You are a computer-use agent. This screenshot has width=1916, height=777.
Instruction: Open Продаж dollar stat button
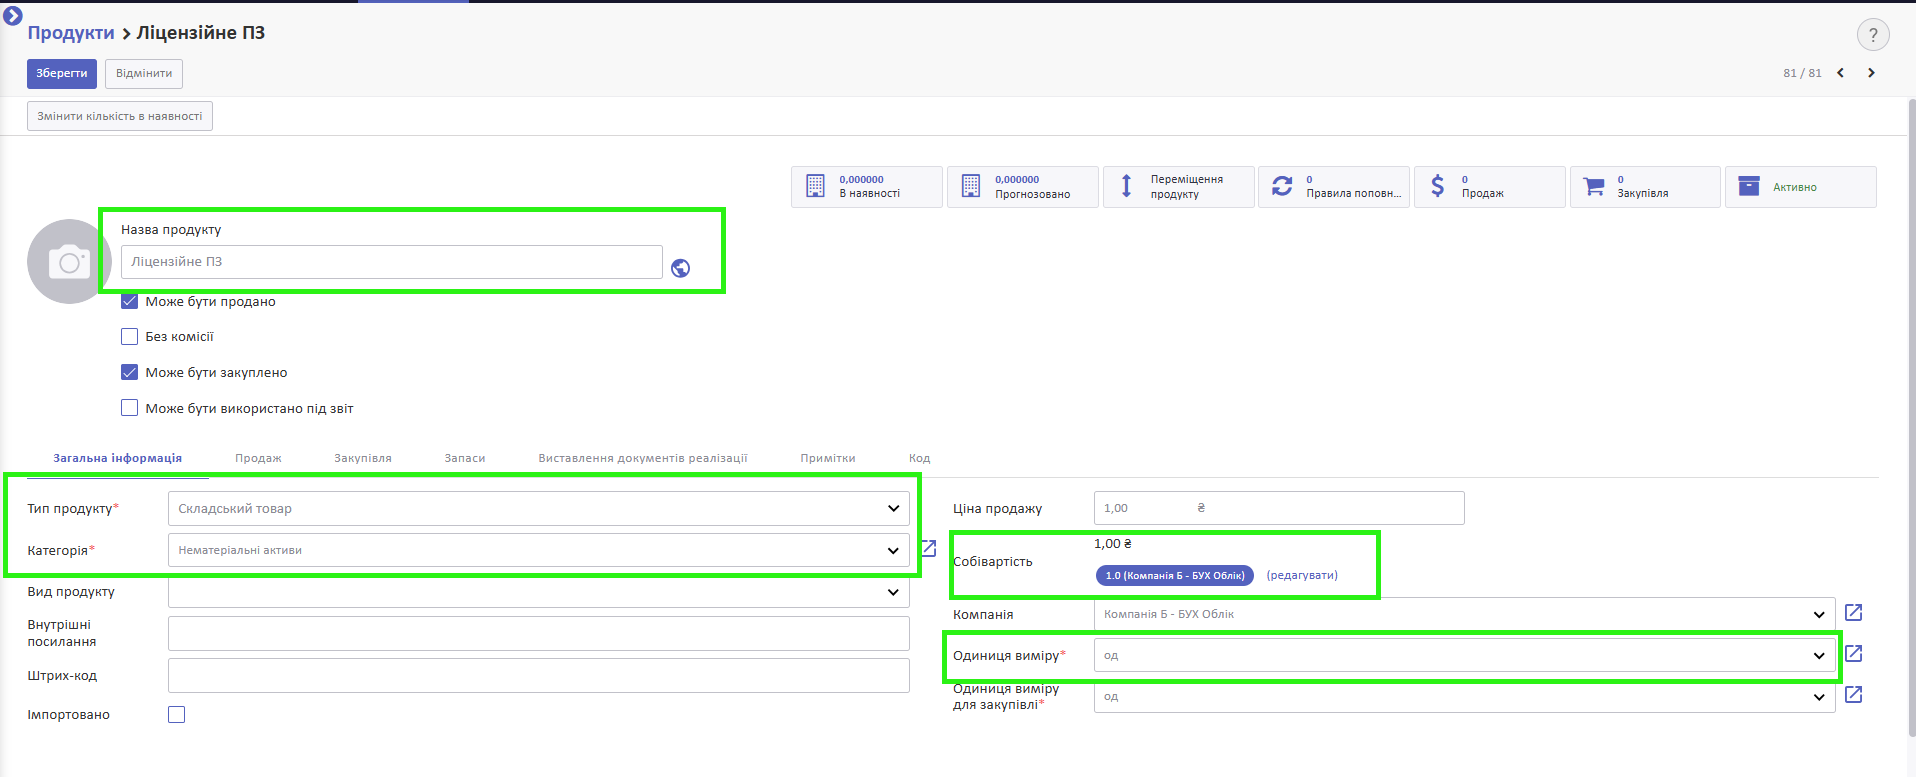1489,187
